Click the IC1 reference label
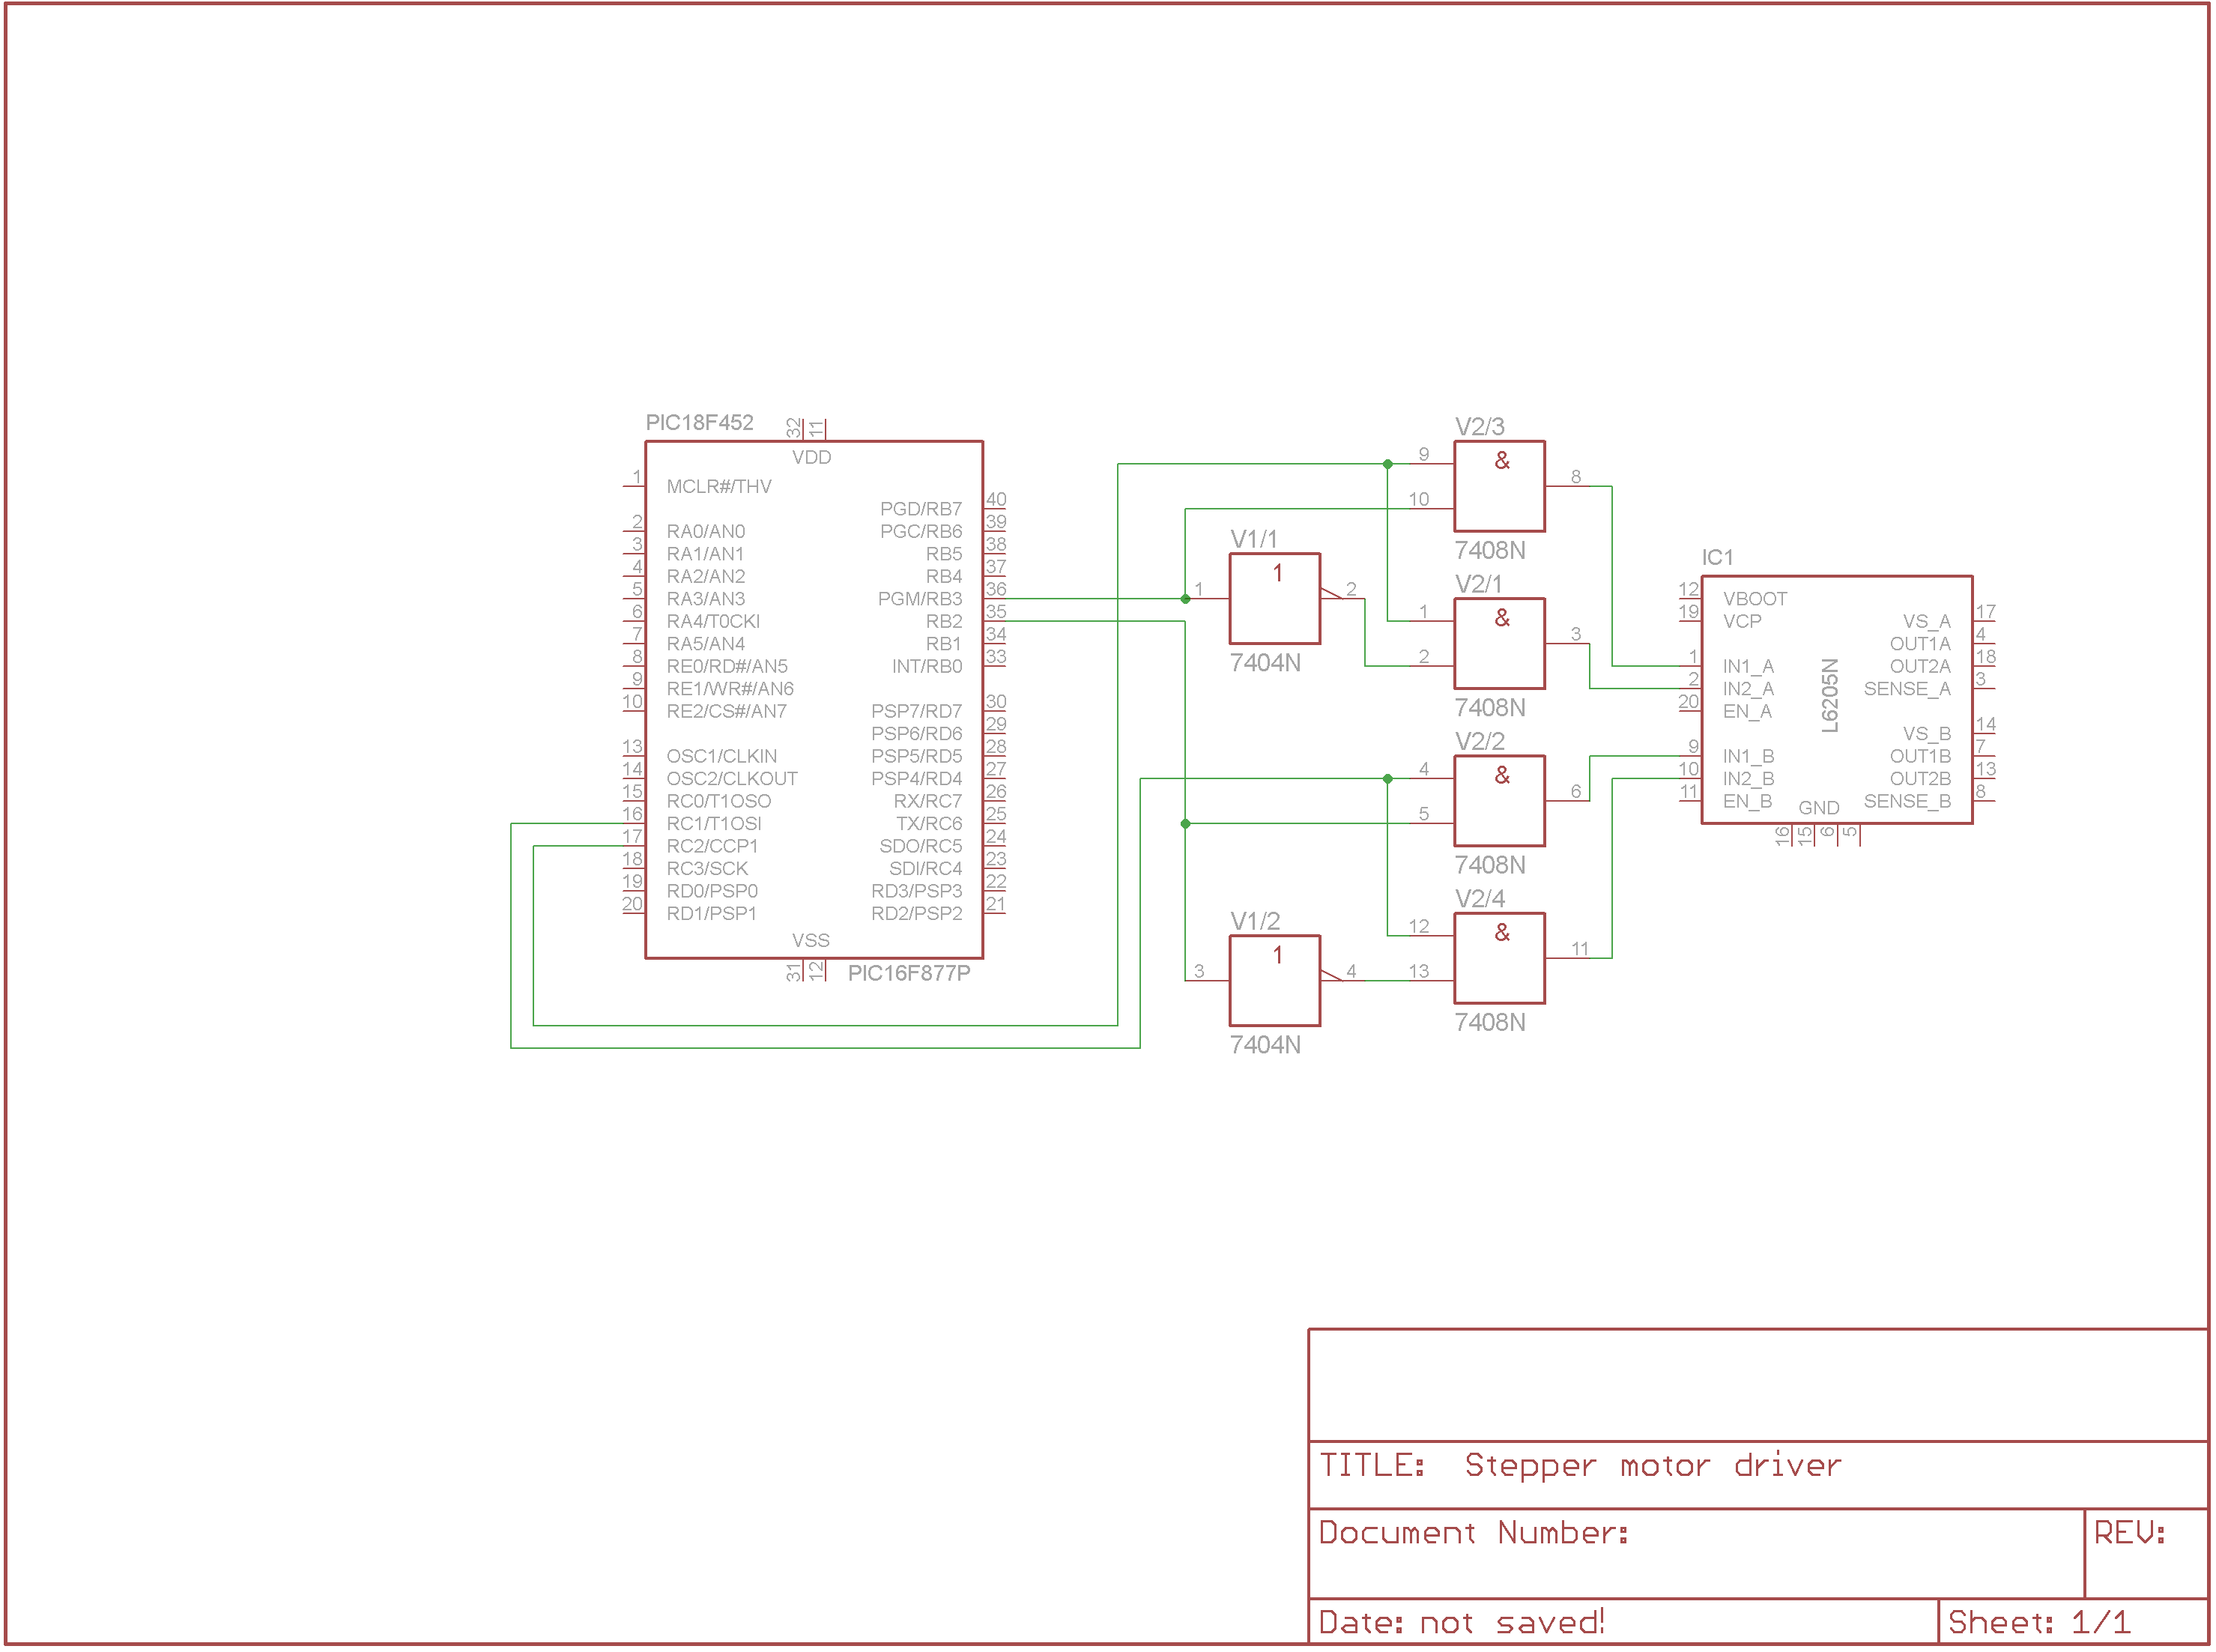The height and width of the screenshot is (1652, 2216). click(1718, 558)
